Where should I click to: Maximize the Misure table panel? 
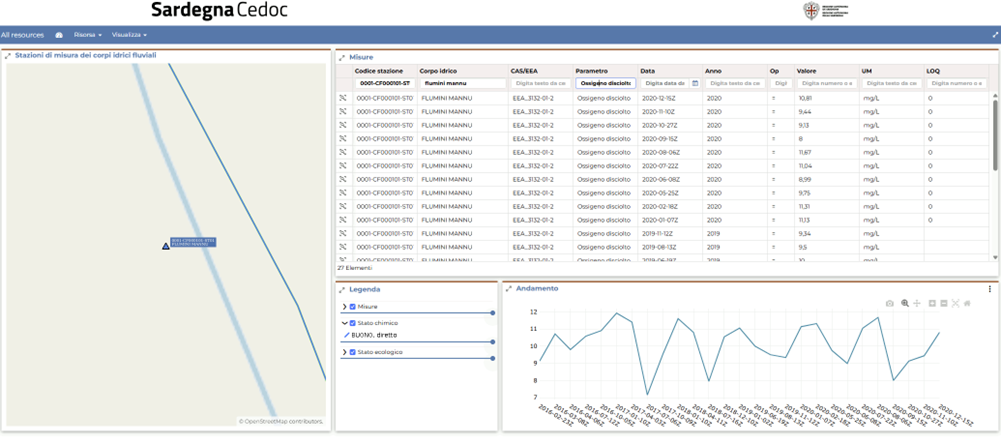pos(342,58)
